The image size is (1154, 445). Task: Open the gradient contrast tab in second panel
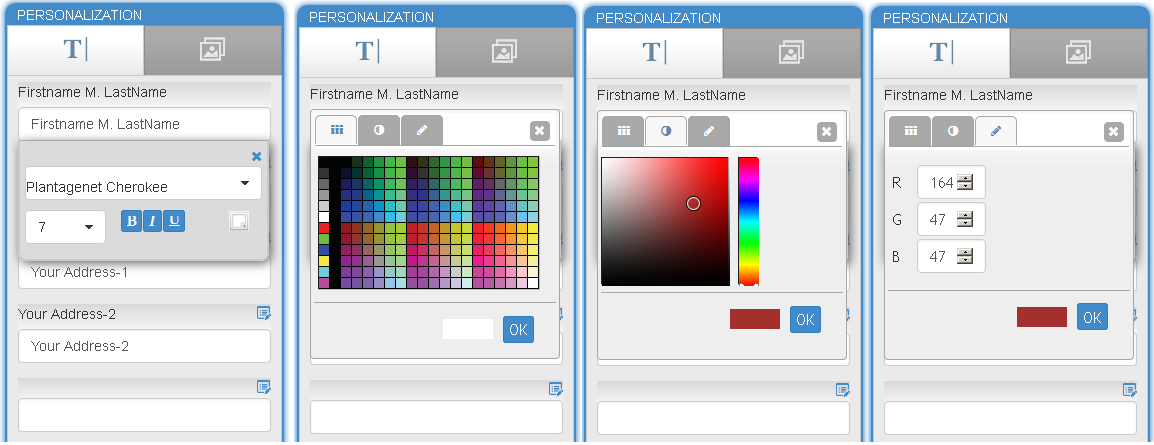[x=379, y=130]
